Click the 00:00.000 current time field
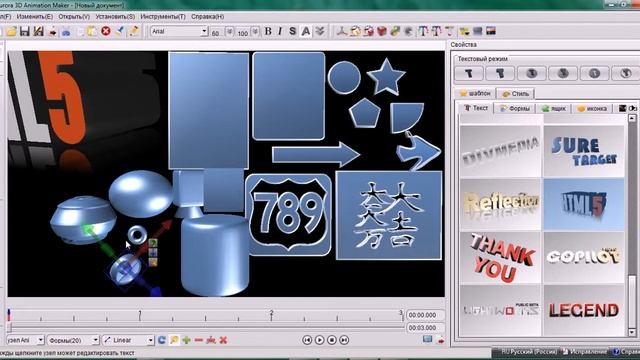 425,315
